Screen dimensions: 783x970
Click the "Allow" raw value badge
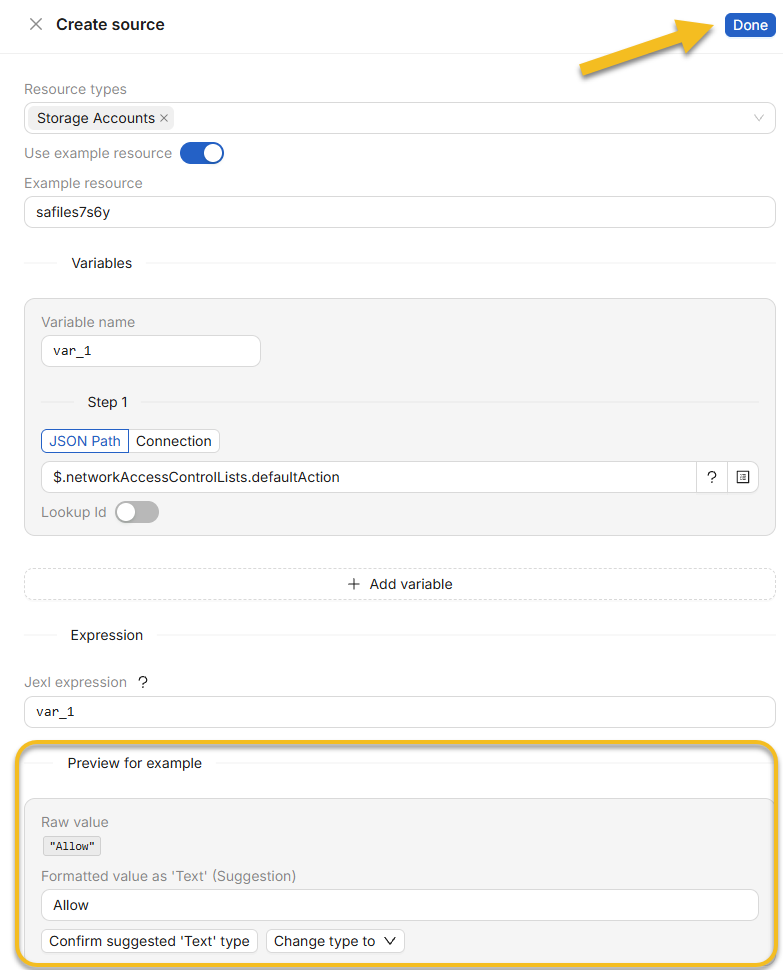tap(72, 846)
